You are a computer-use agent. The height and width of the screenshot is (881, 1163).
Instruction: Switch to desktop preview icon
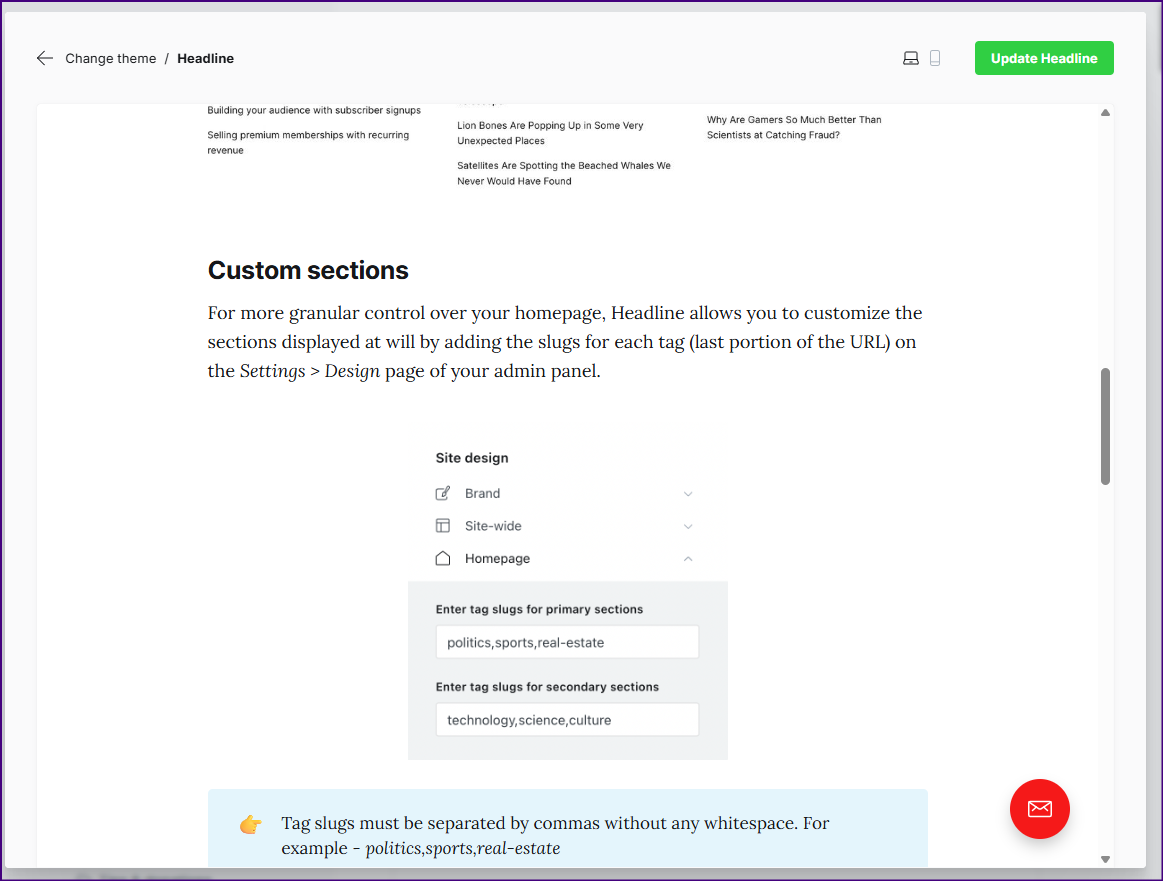pyautogui.click(x=910, y=58)
